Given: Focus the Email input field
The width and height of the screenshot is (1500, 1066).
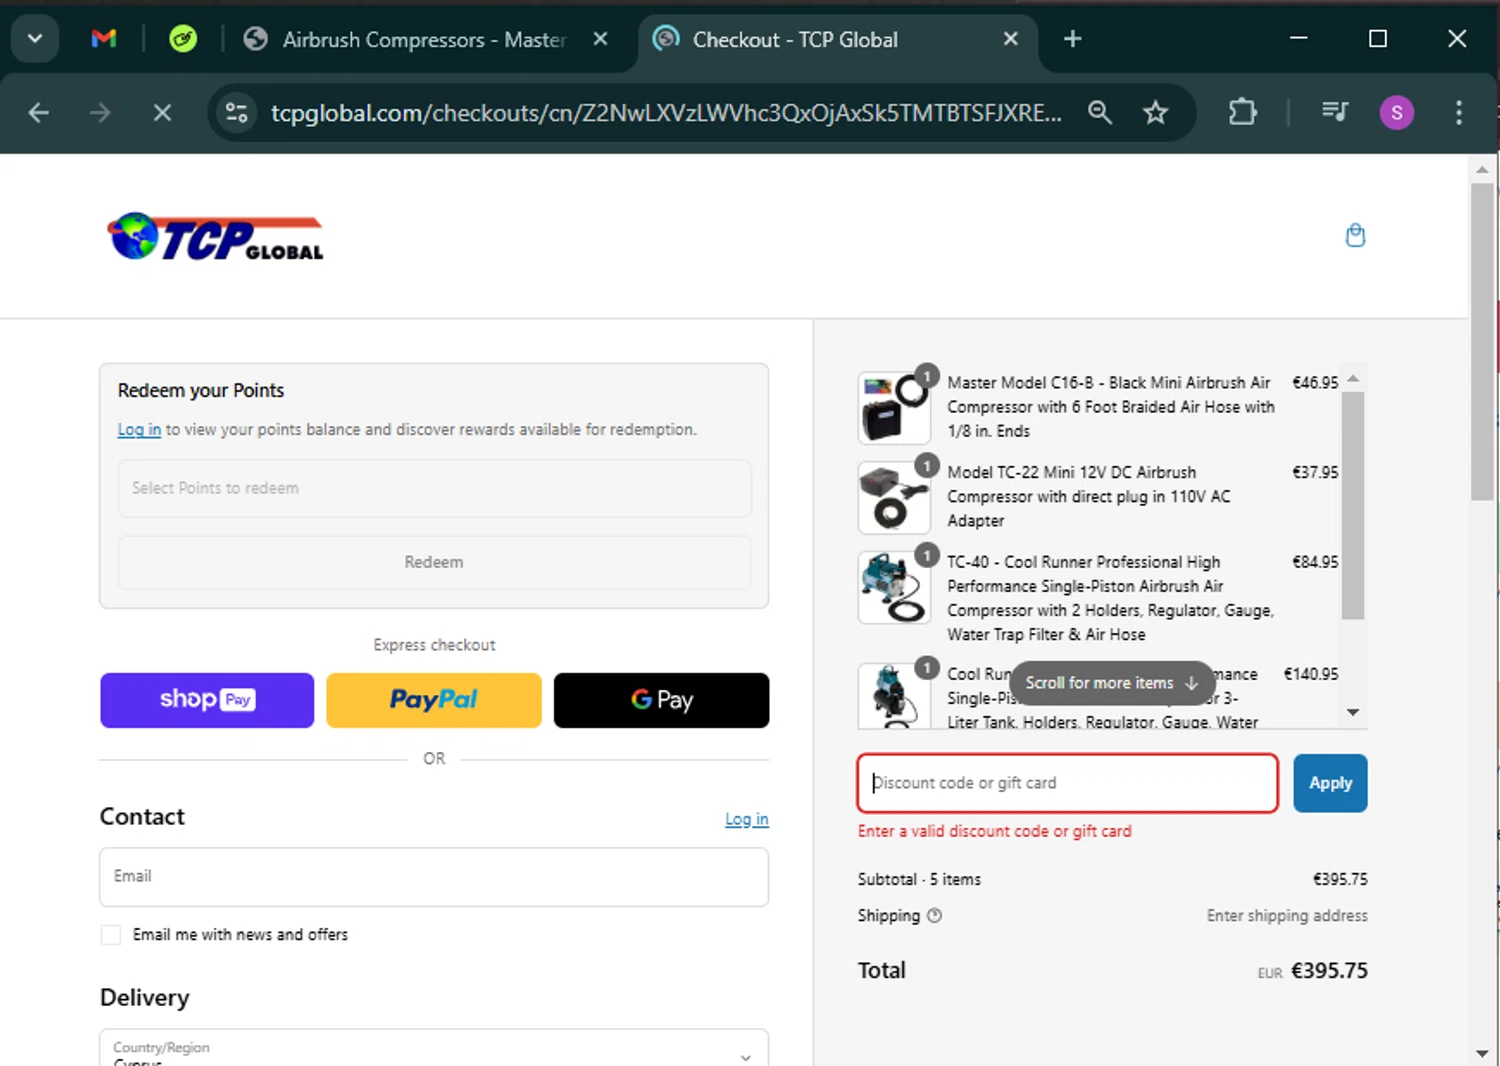Looking at the screenshot, I should [x=434, y=877].
